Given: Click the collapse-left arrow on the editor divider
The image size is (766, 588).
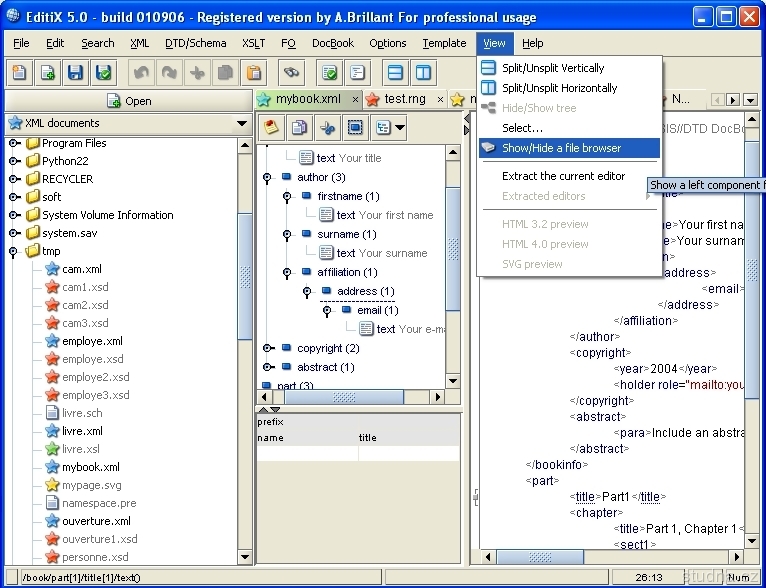Looking at the screenshot, I should 467,119.
